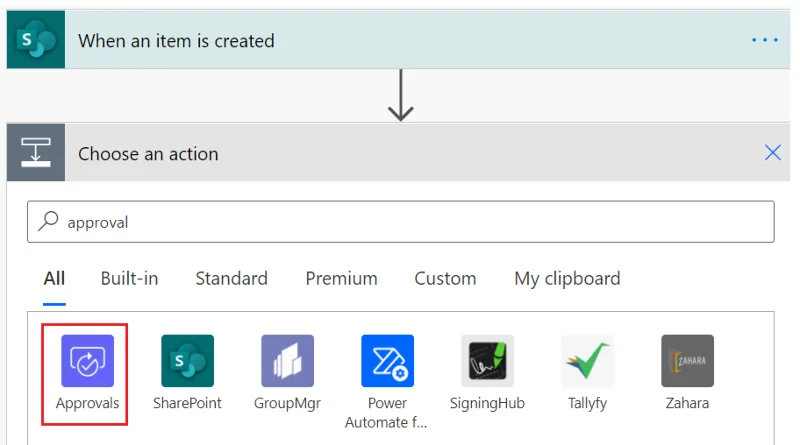
Task: Choose the Tallyfy connector icon
Action: [587, 361]
